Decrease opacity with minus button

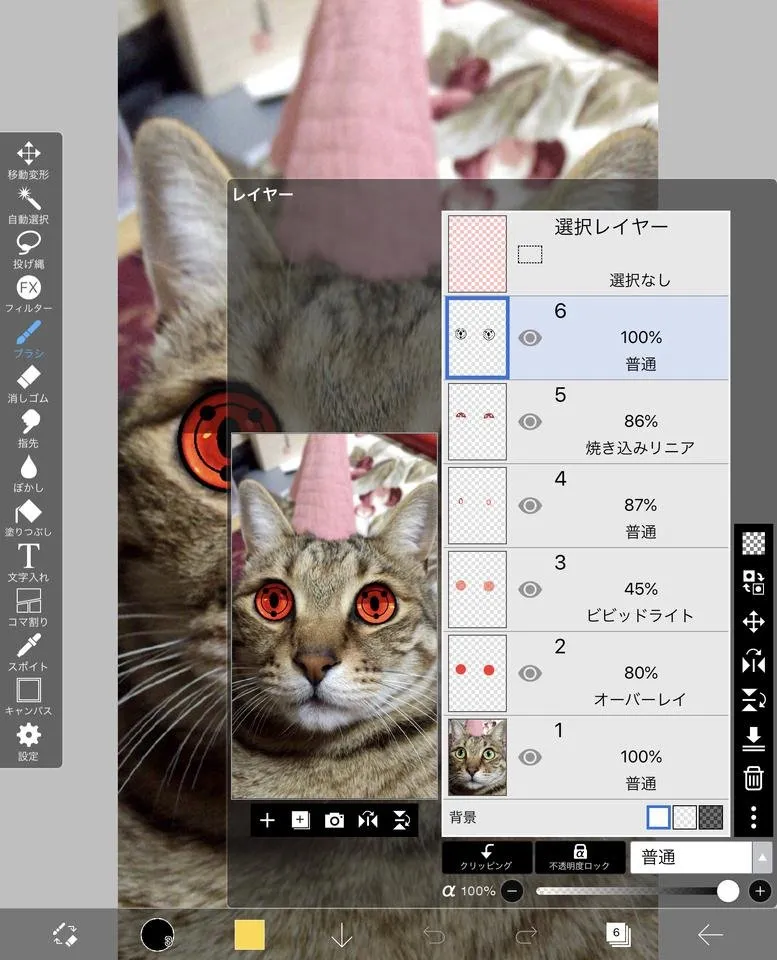512,891
